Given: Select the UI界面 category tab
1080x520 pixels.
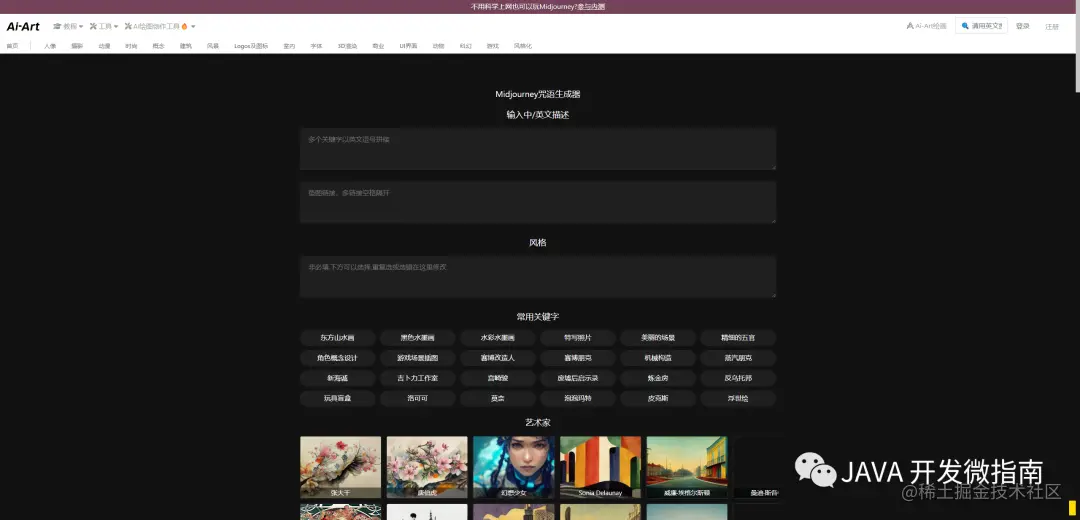Looking at the screenshot, I should click(x=408, y=46).
